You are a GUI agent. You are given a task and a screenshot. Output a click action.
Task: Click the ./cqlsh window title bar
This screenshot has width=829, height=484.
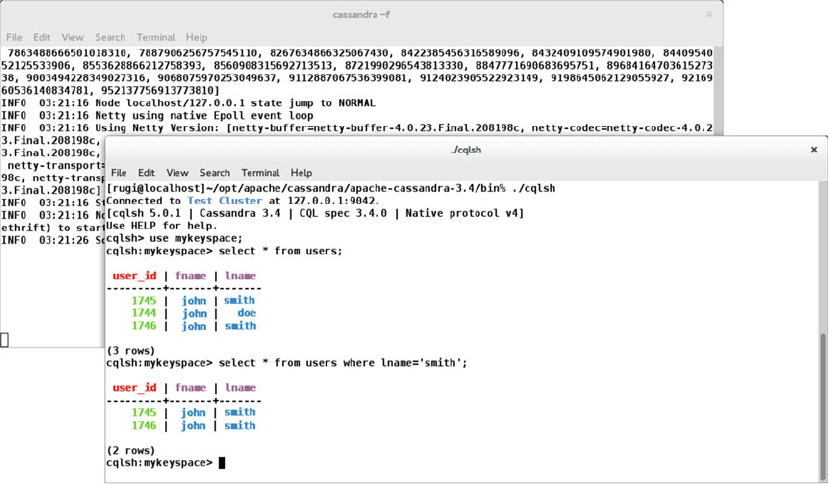466,150
